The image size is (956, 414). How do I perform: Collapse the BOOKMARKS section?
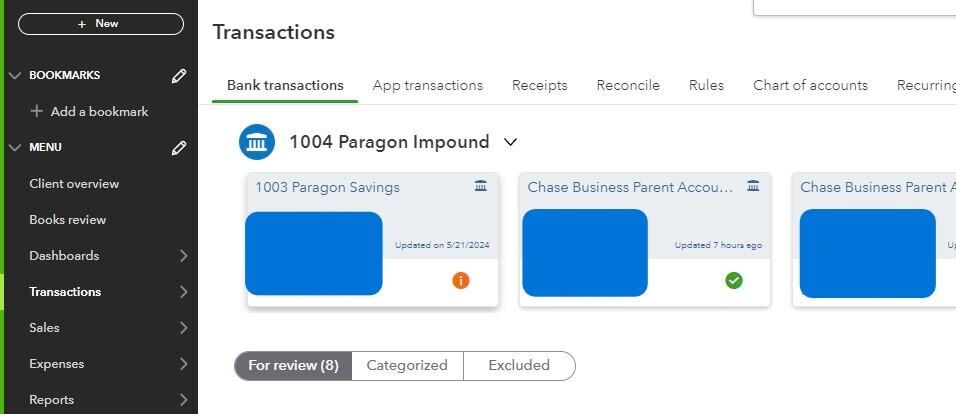(x=15, y=75)
